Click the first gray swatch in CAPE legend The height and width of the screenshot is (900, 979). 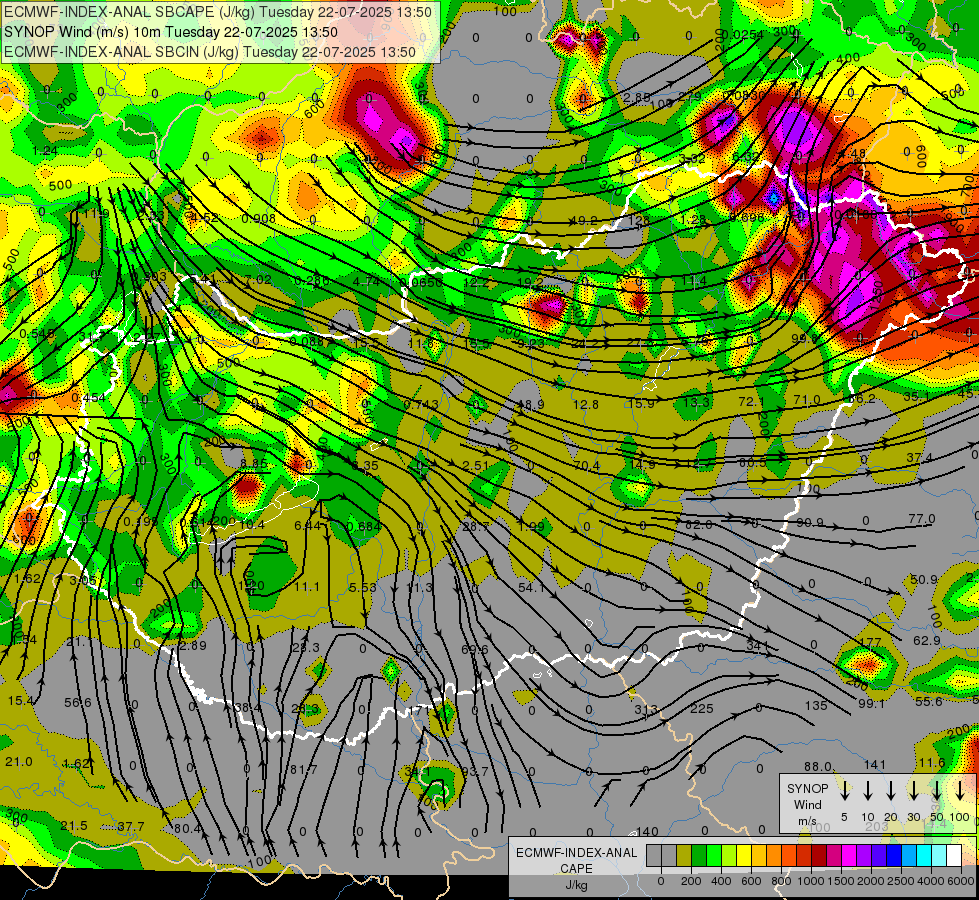point(654,856)
